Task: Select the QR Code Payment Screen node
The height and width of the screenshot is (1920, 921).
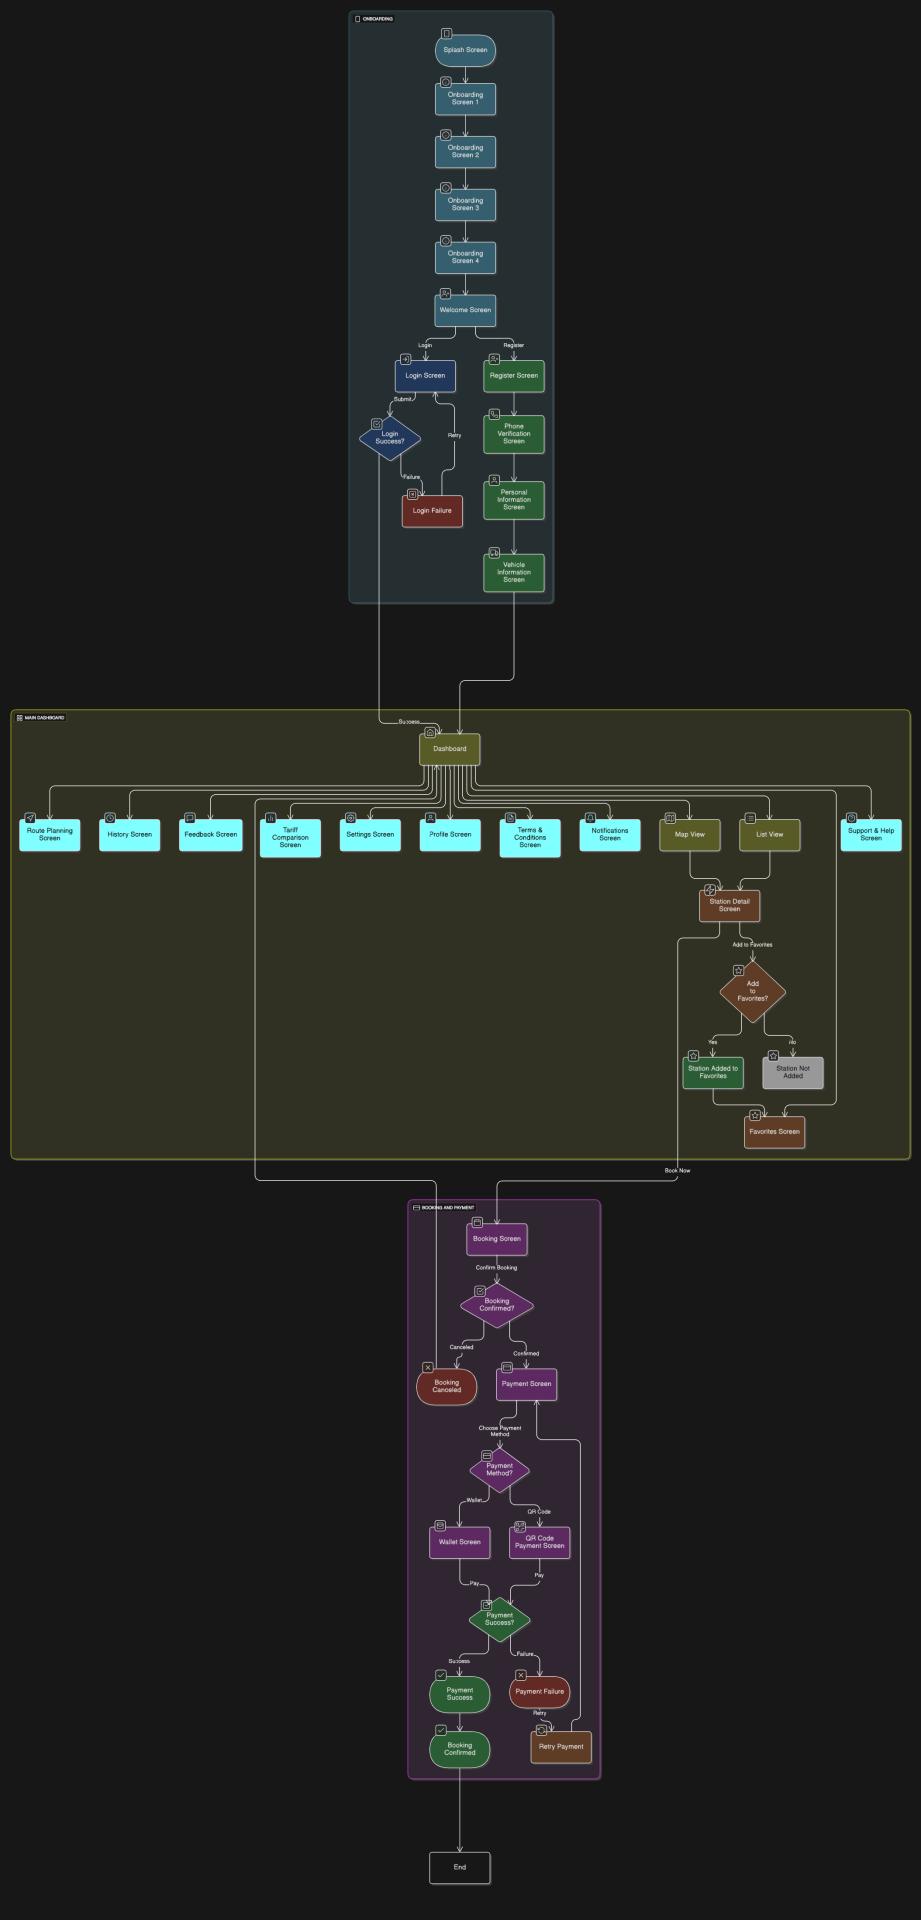Action: point(540,1542)
